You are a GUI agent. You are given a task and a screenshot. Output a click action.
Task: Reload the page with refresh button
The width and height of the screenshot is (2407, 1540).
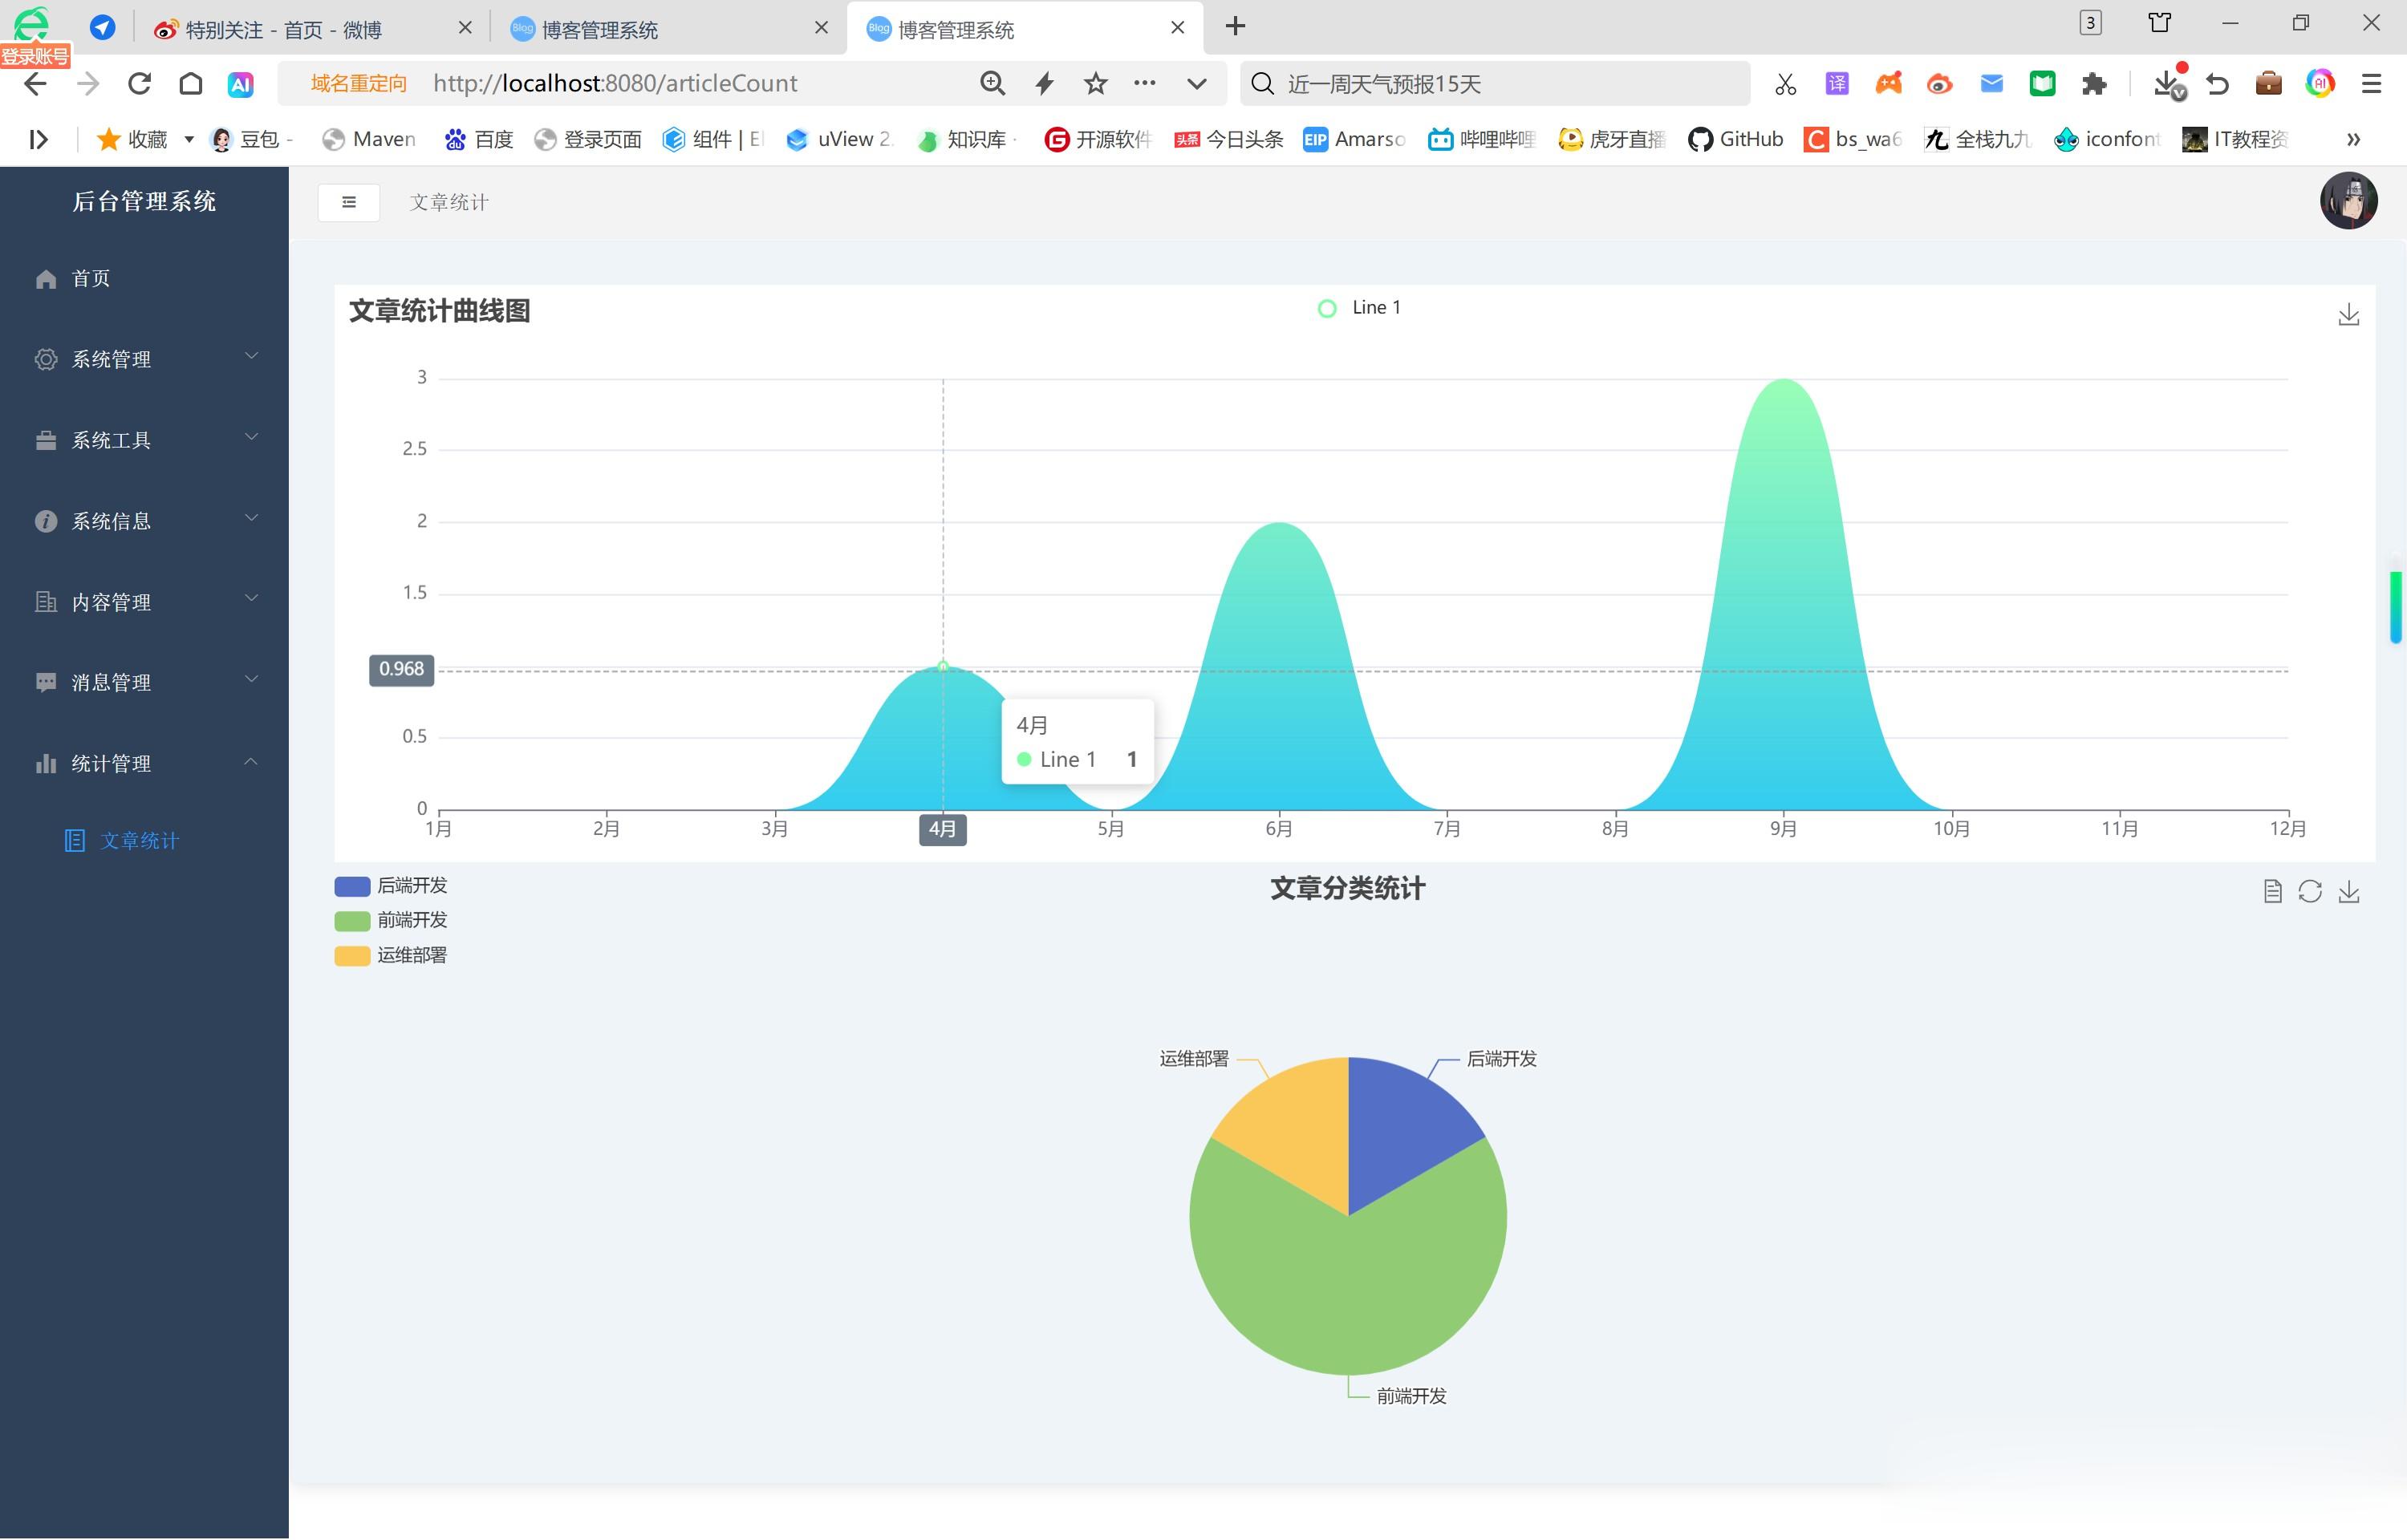[139, 83]
